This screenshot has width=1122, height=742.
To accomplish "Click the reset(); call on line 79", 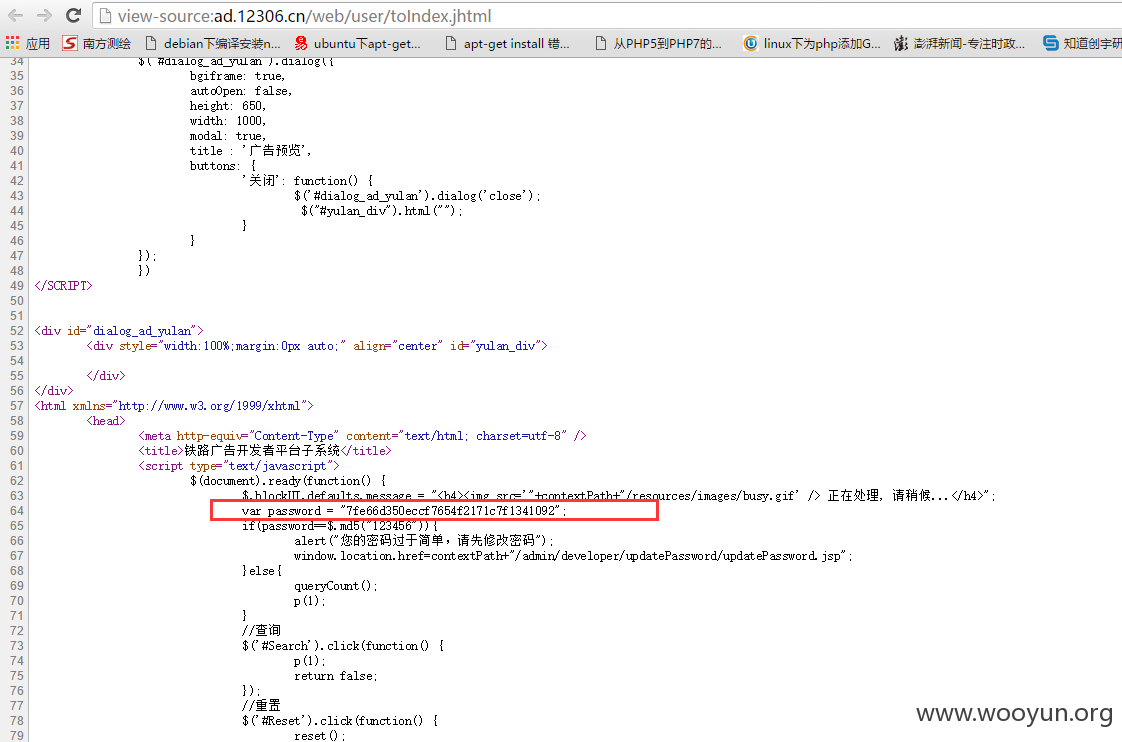I will pyautogui.click(x=320, y=736).
